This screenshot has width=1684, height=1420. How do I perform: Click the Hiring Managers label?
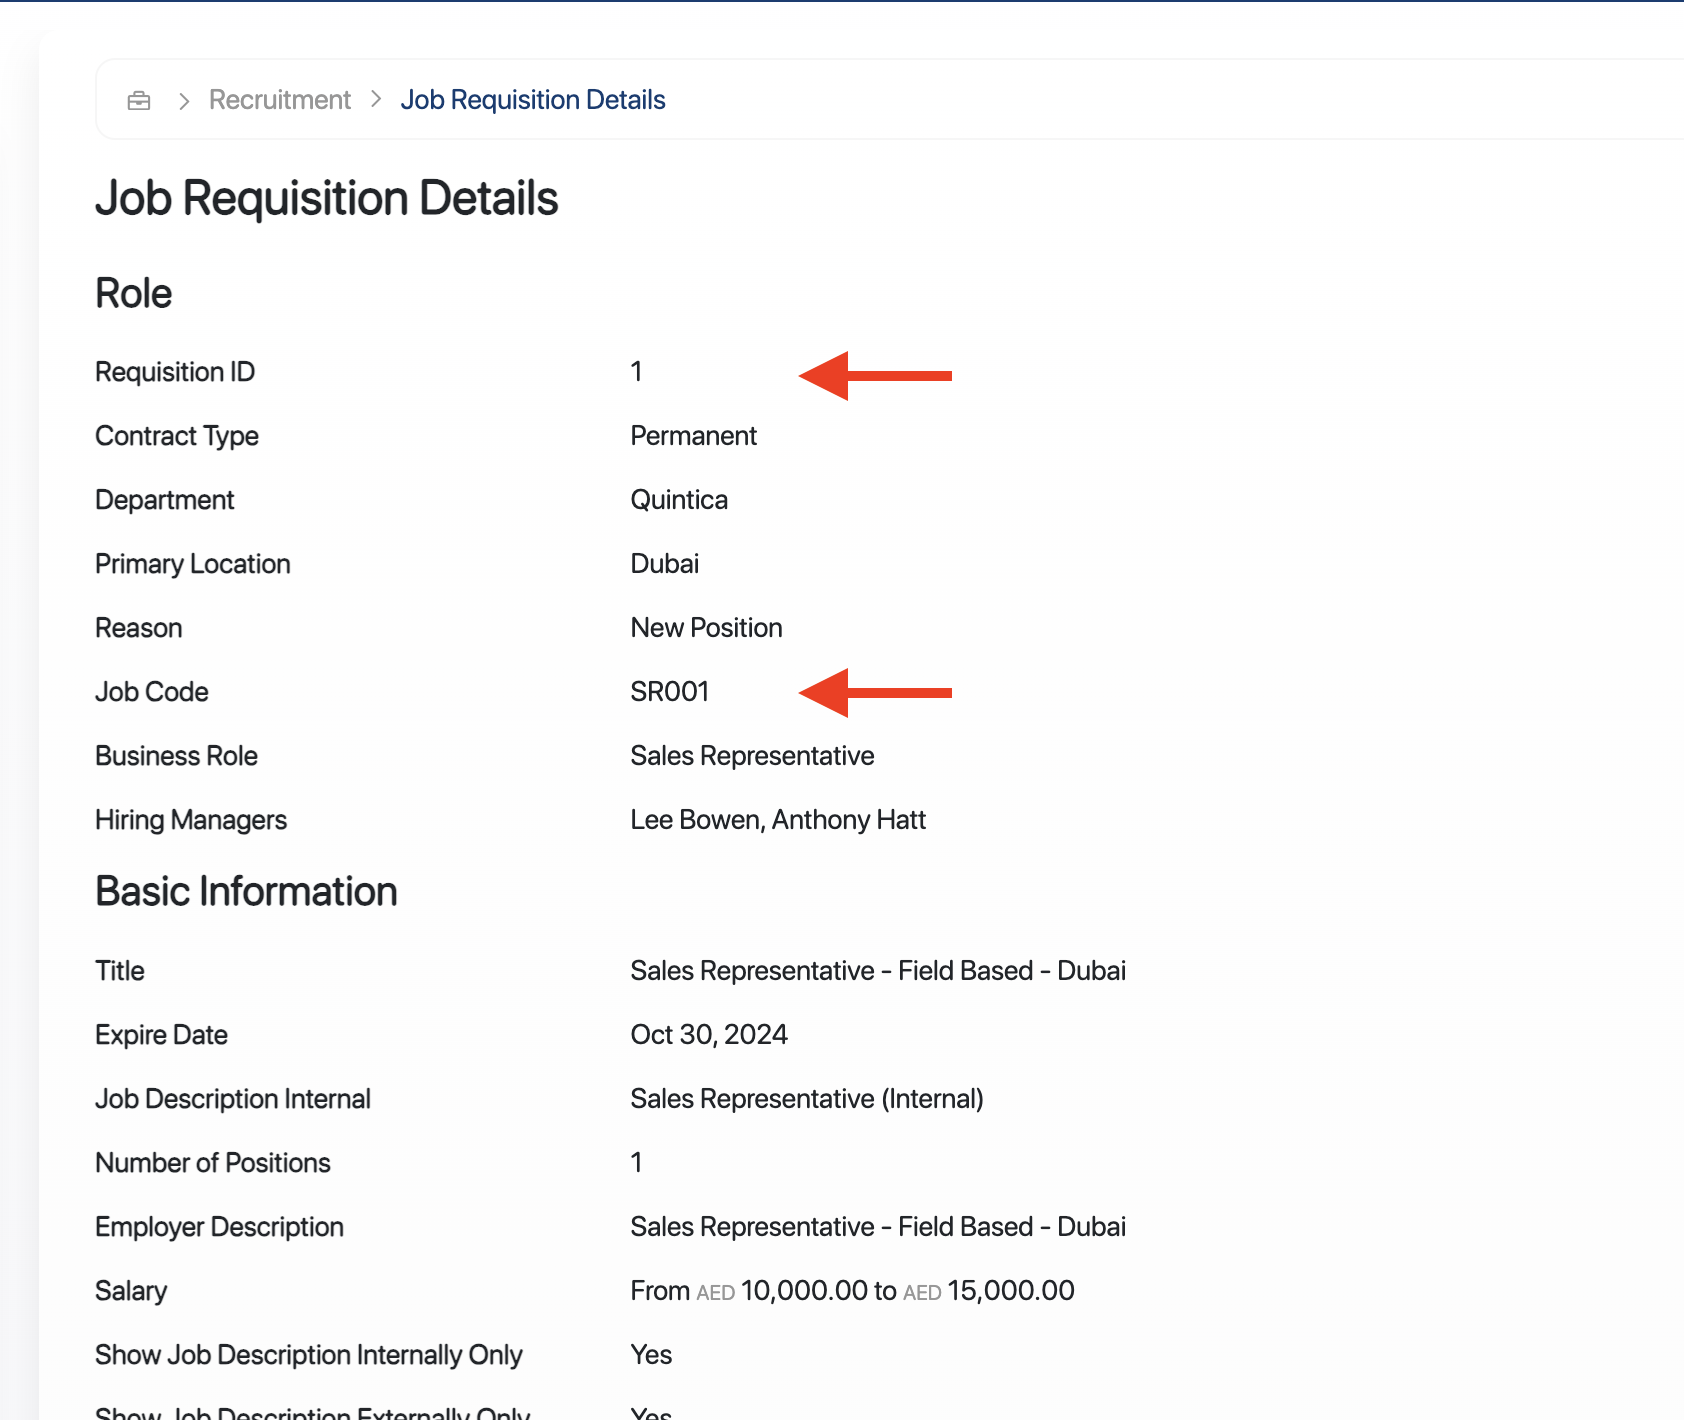(191, 820)
